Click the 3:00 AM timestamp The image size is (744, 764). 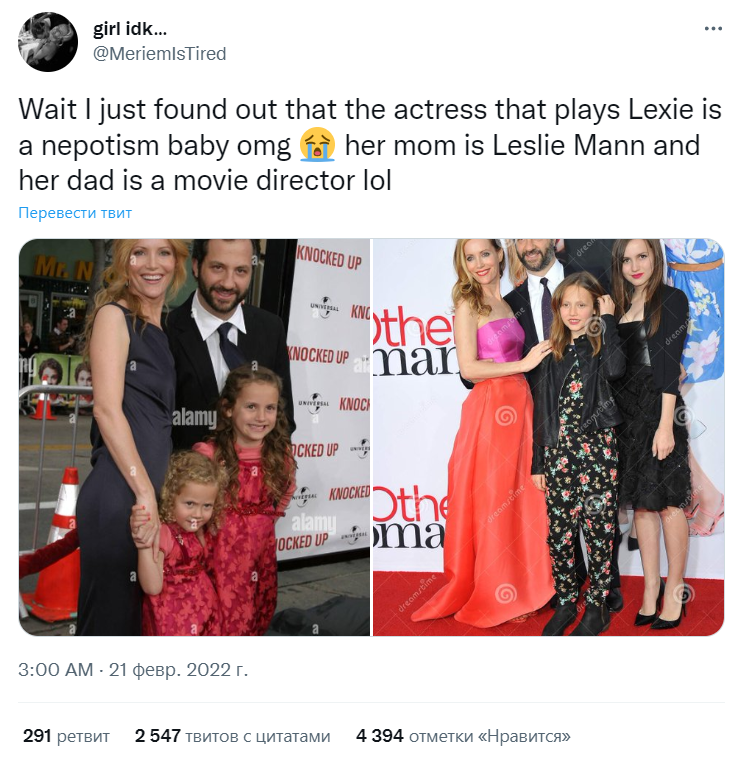(56, 669)
